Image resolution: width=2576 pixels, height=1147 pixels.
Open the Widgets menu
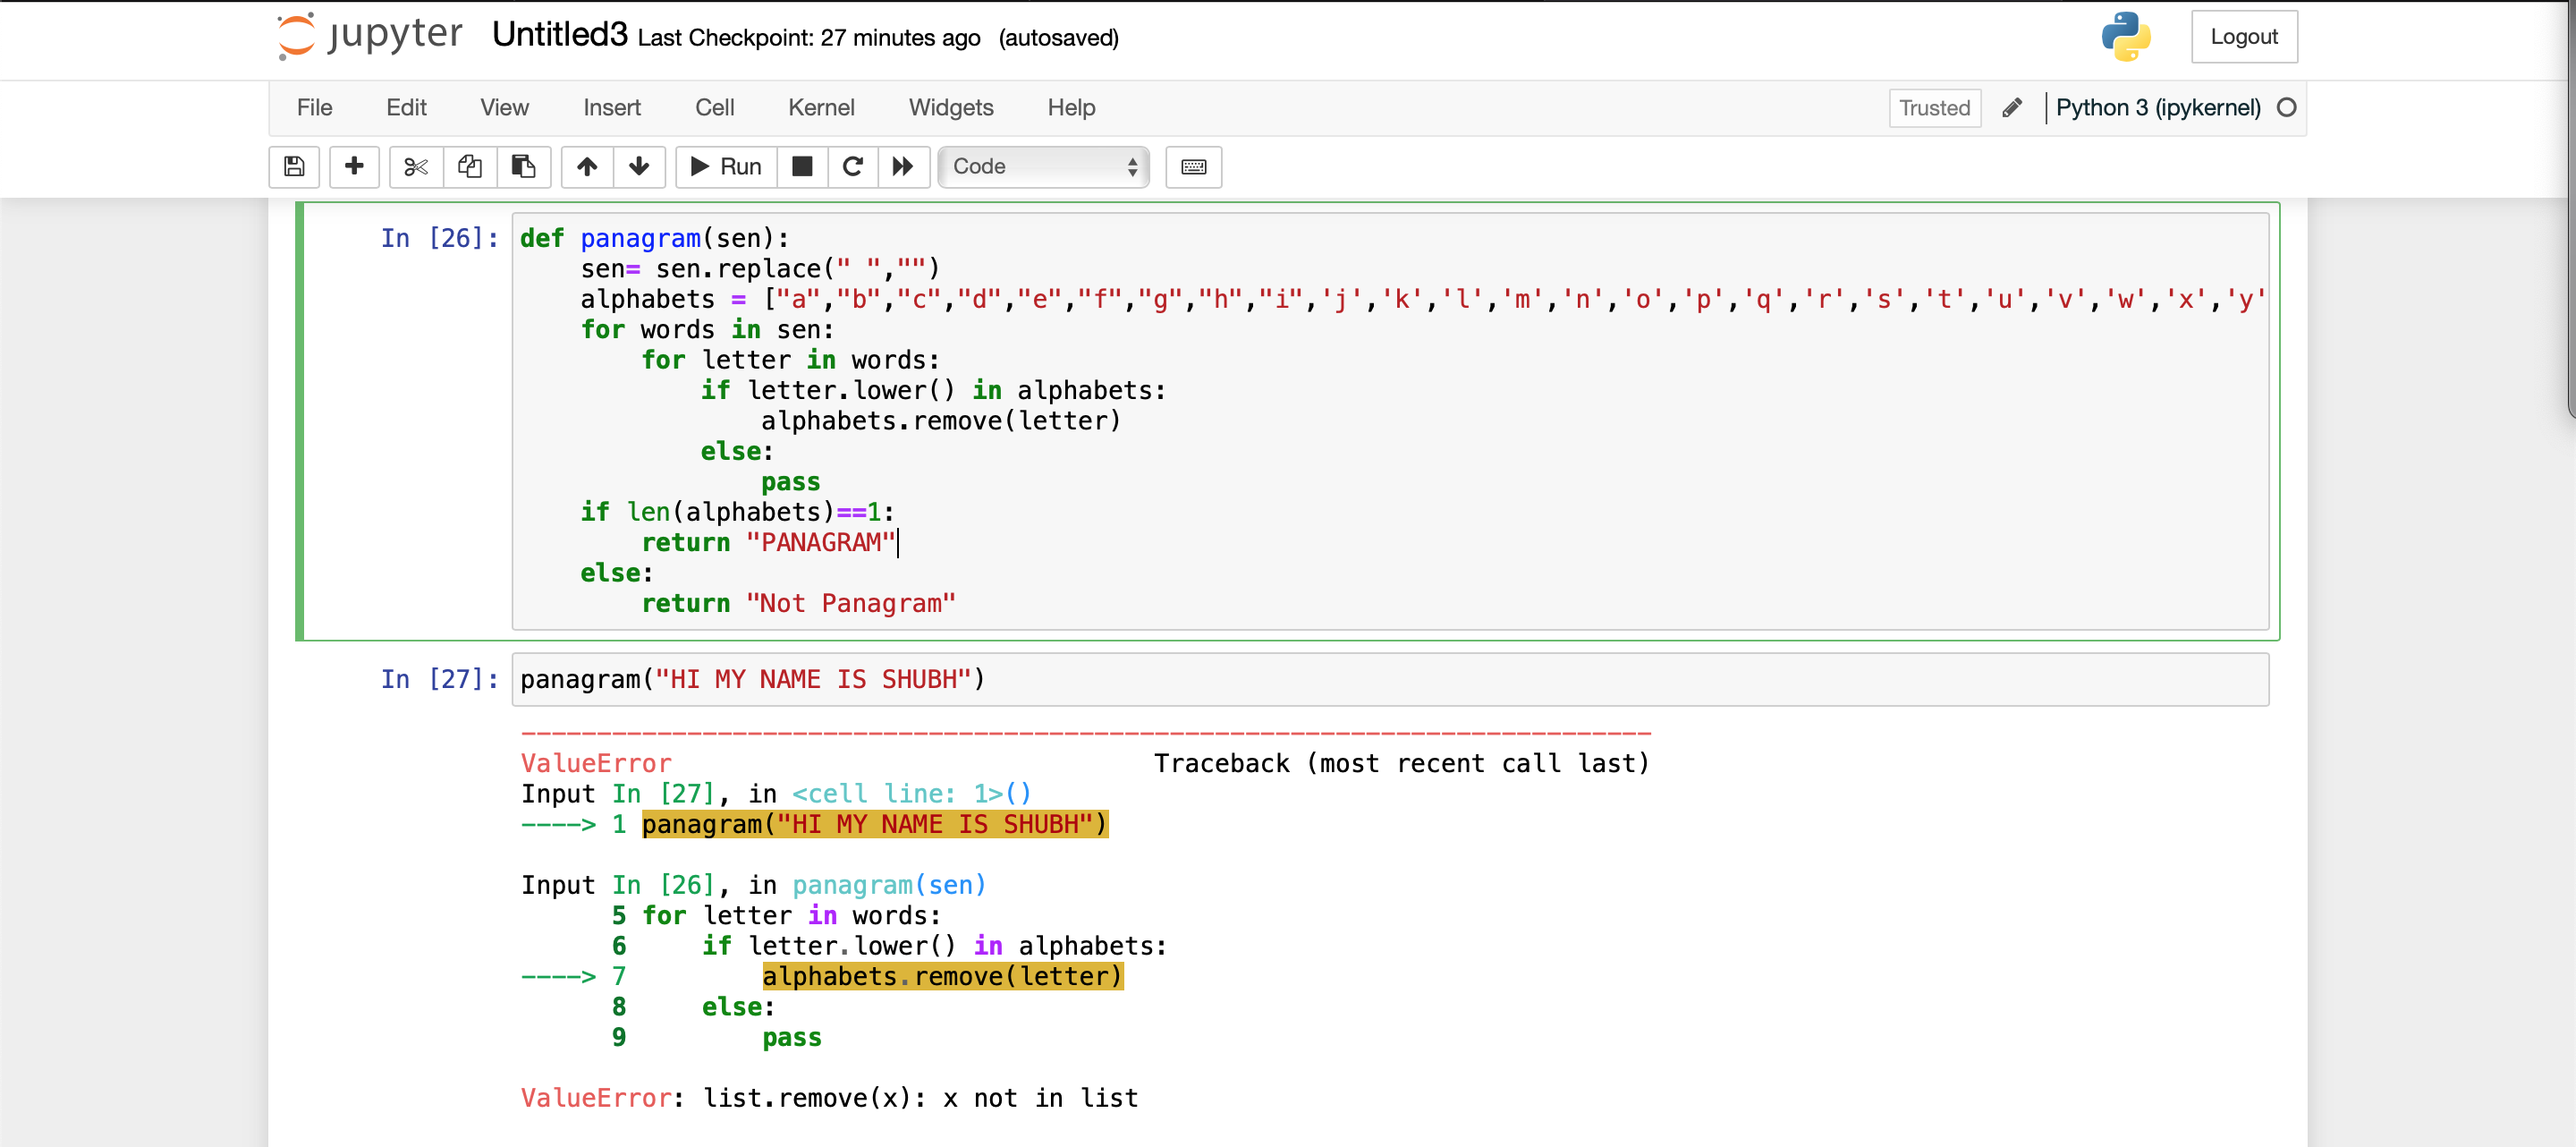950,108
